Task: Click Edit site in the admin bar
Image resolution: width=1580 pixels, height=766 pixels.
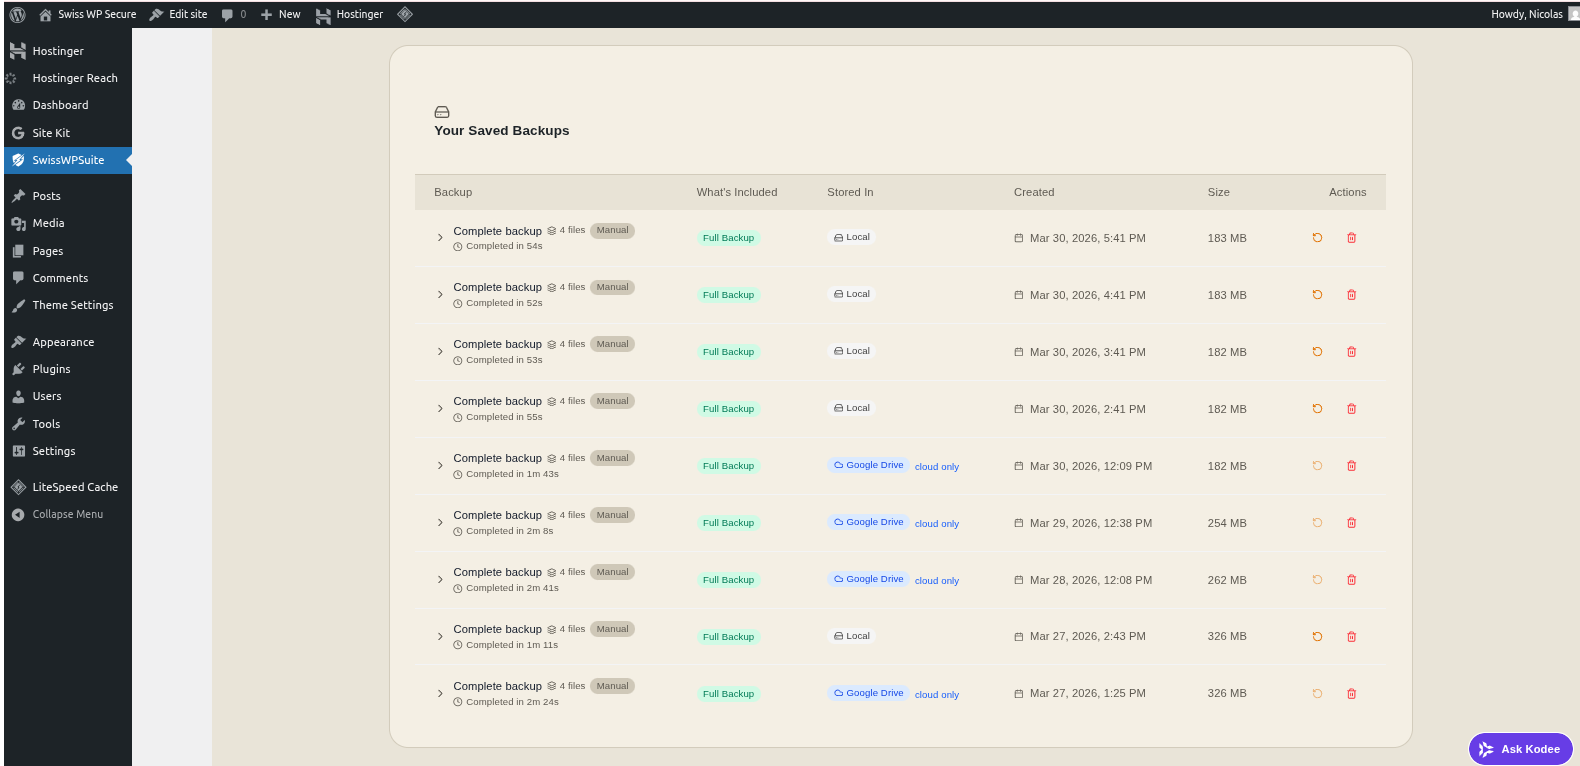Action: 179,15
